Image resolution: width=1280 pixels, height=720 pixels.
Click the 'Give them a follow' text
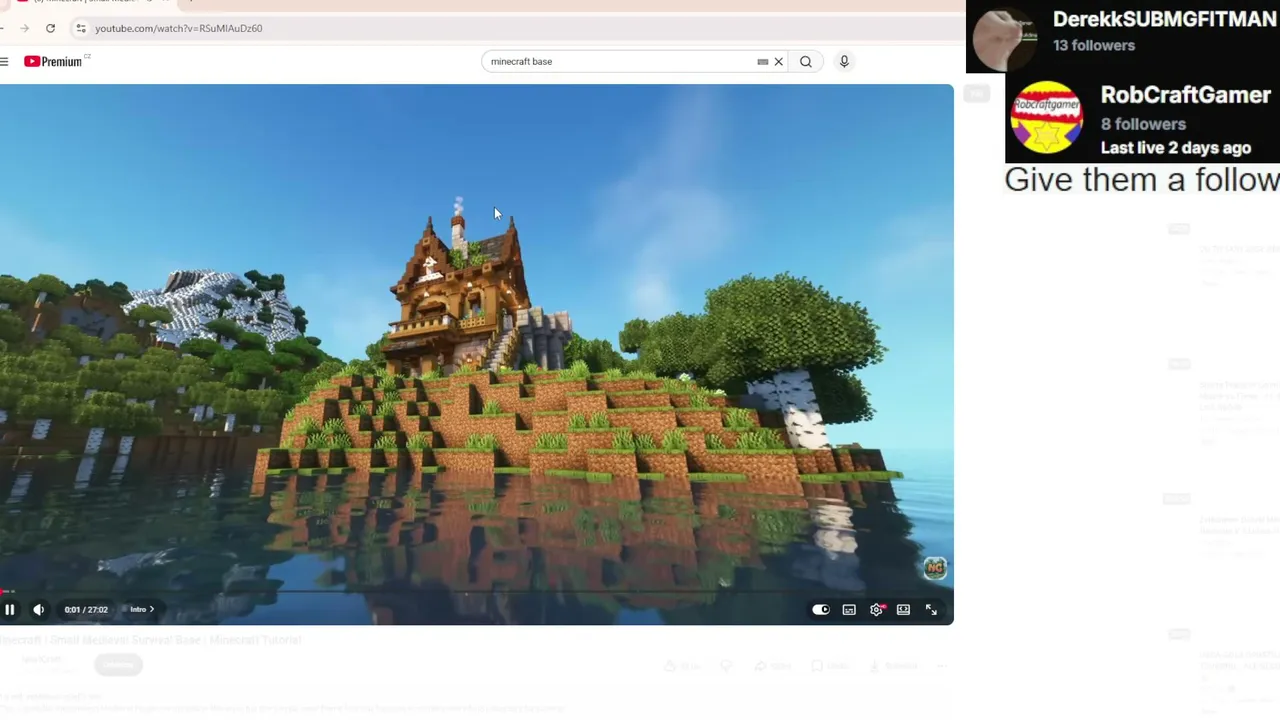click(x=1142, y=180)
